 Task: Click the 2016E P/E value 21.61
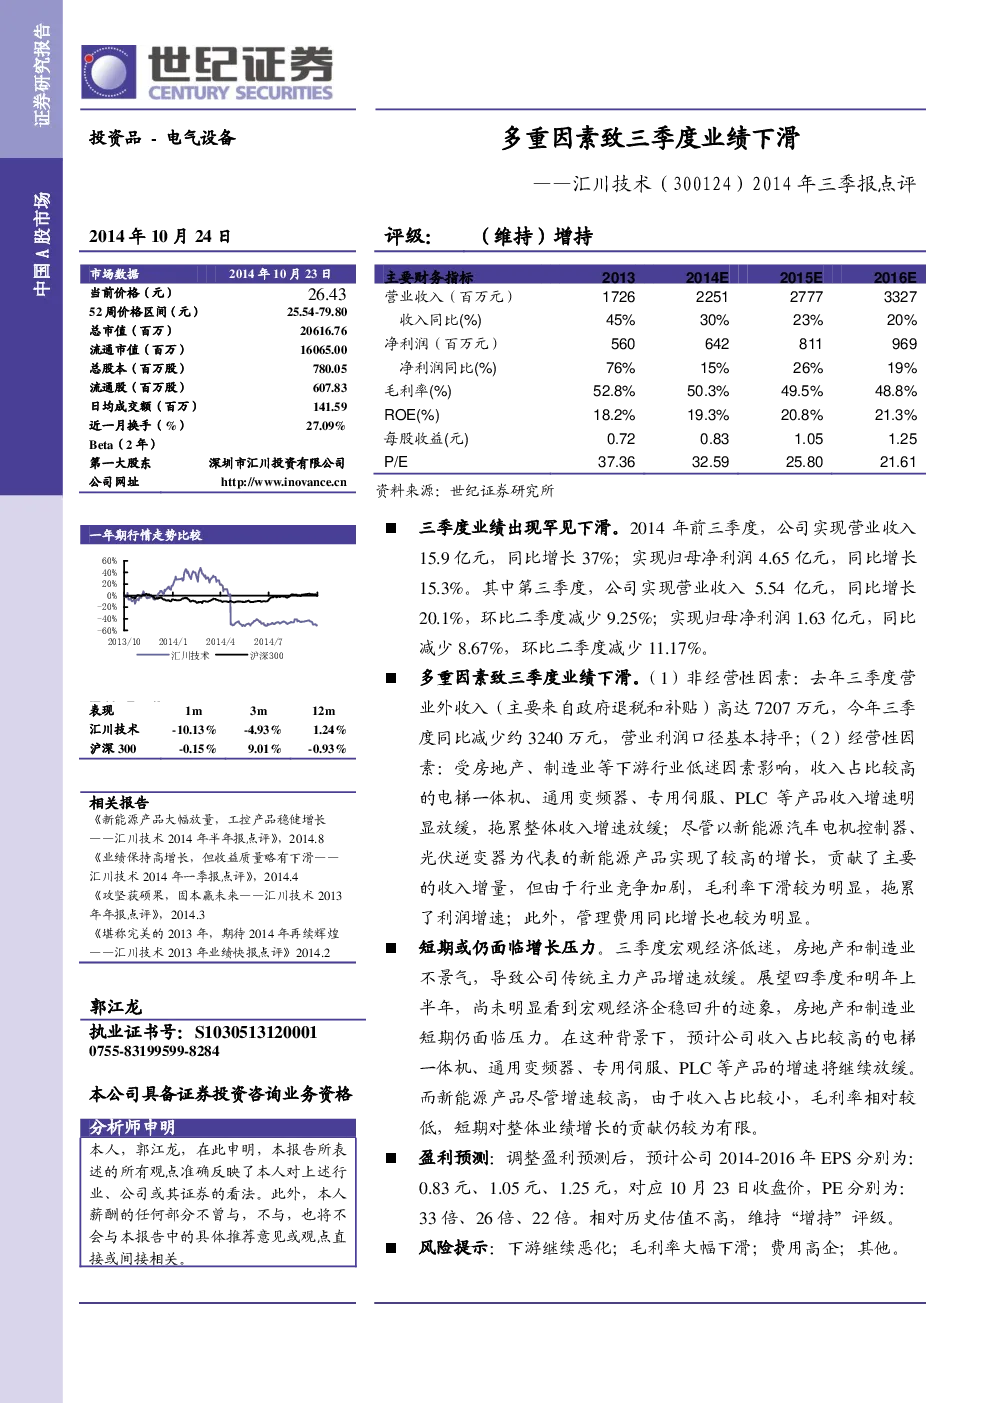pyautogui.click(x=898, y=462)
